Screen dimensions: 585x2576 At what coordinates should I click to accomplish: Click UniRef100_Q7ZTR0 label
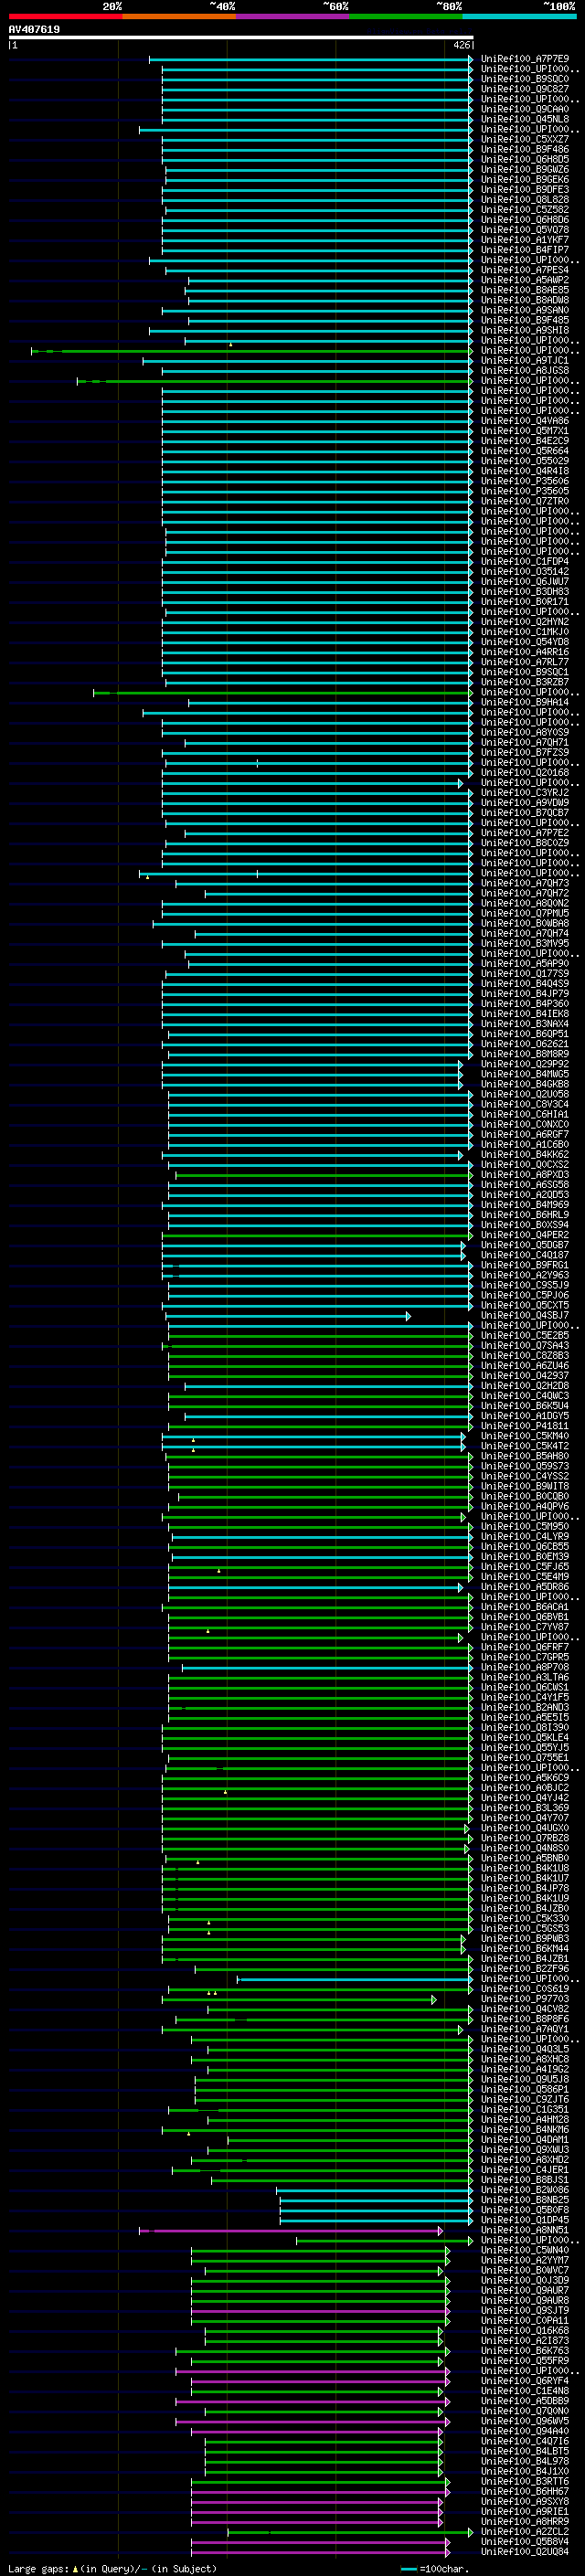click(x=525, y=501)
